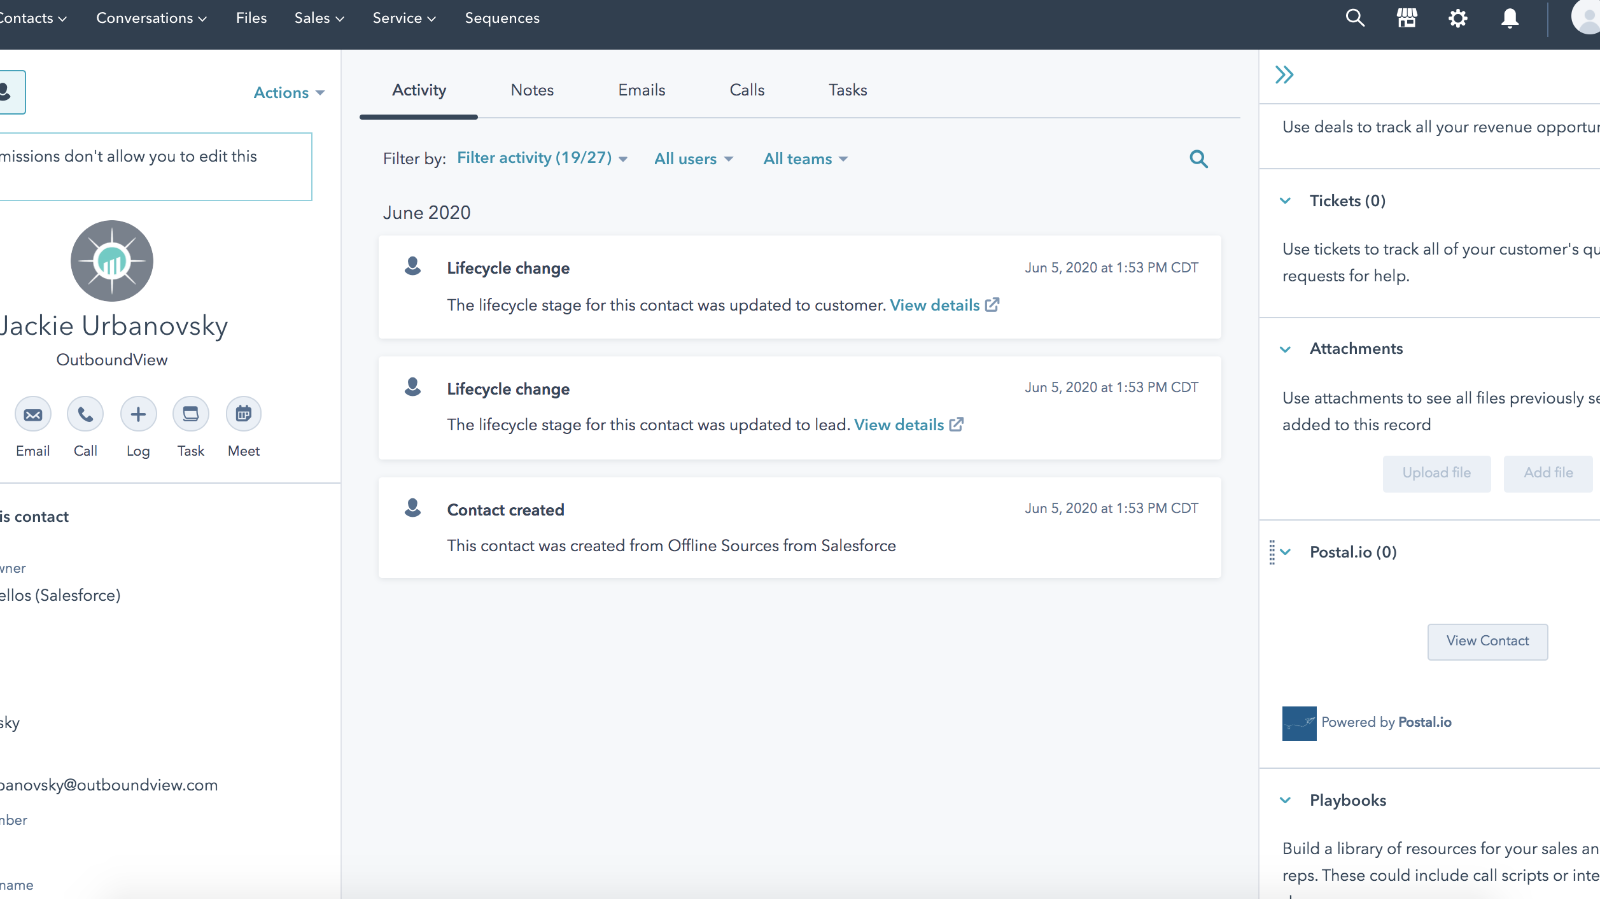Screen dimensions: 1600x900
Task: Open the Actions dropdown on the contact panel
Action: click(x=288, y=92)
